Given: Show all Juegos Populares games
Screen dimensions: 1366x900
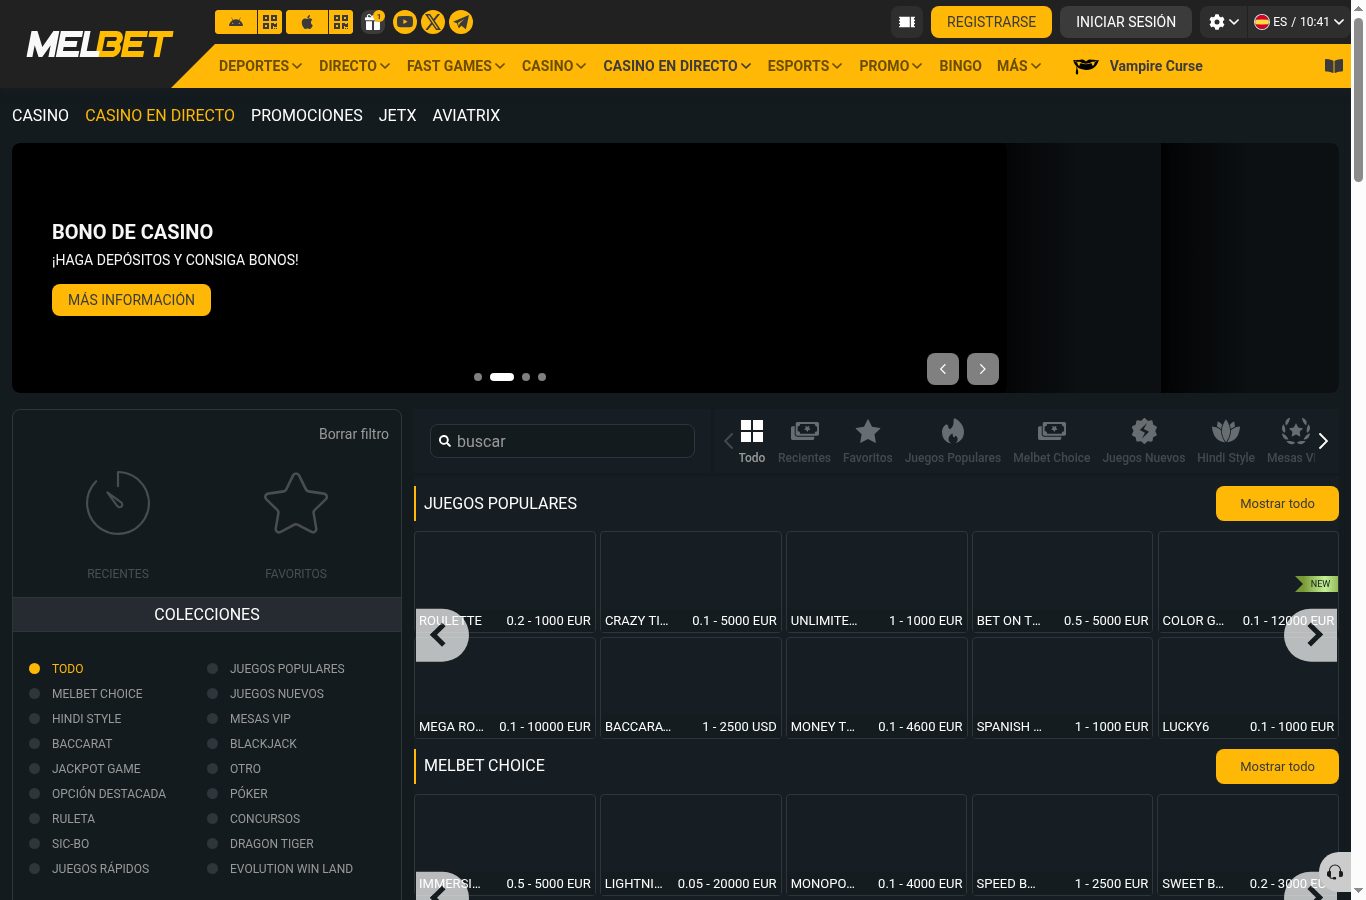Looking at the screenshot, I should coord(1277,504).
